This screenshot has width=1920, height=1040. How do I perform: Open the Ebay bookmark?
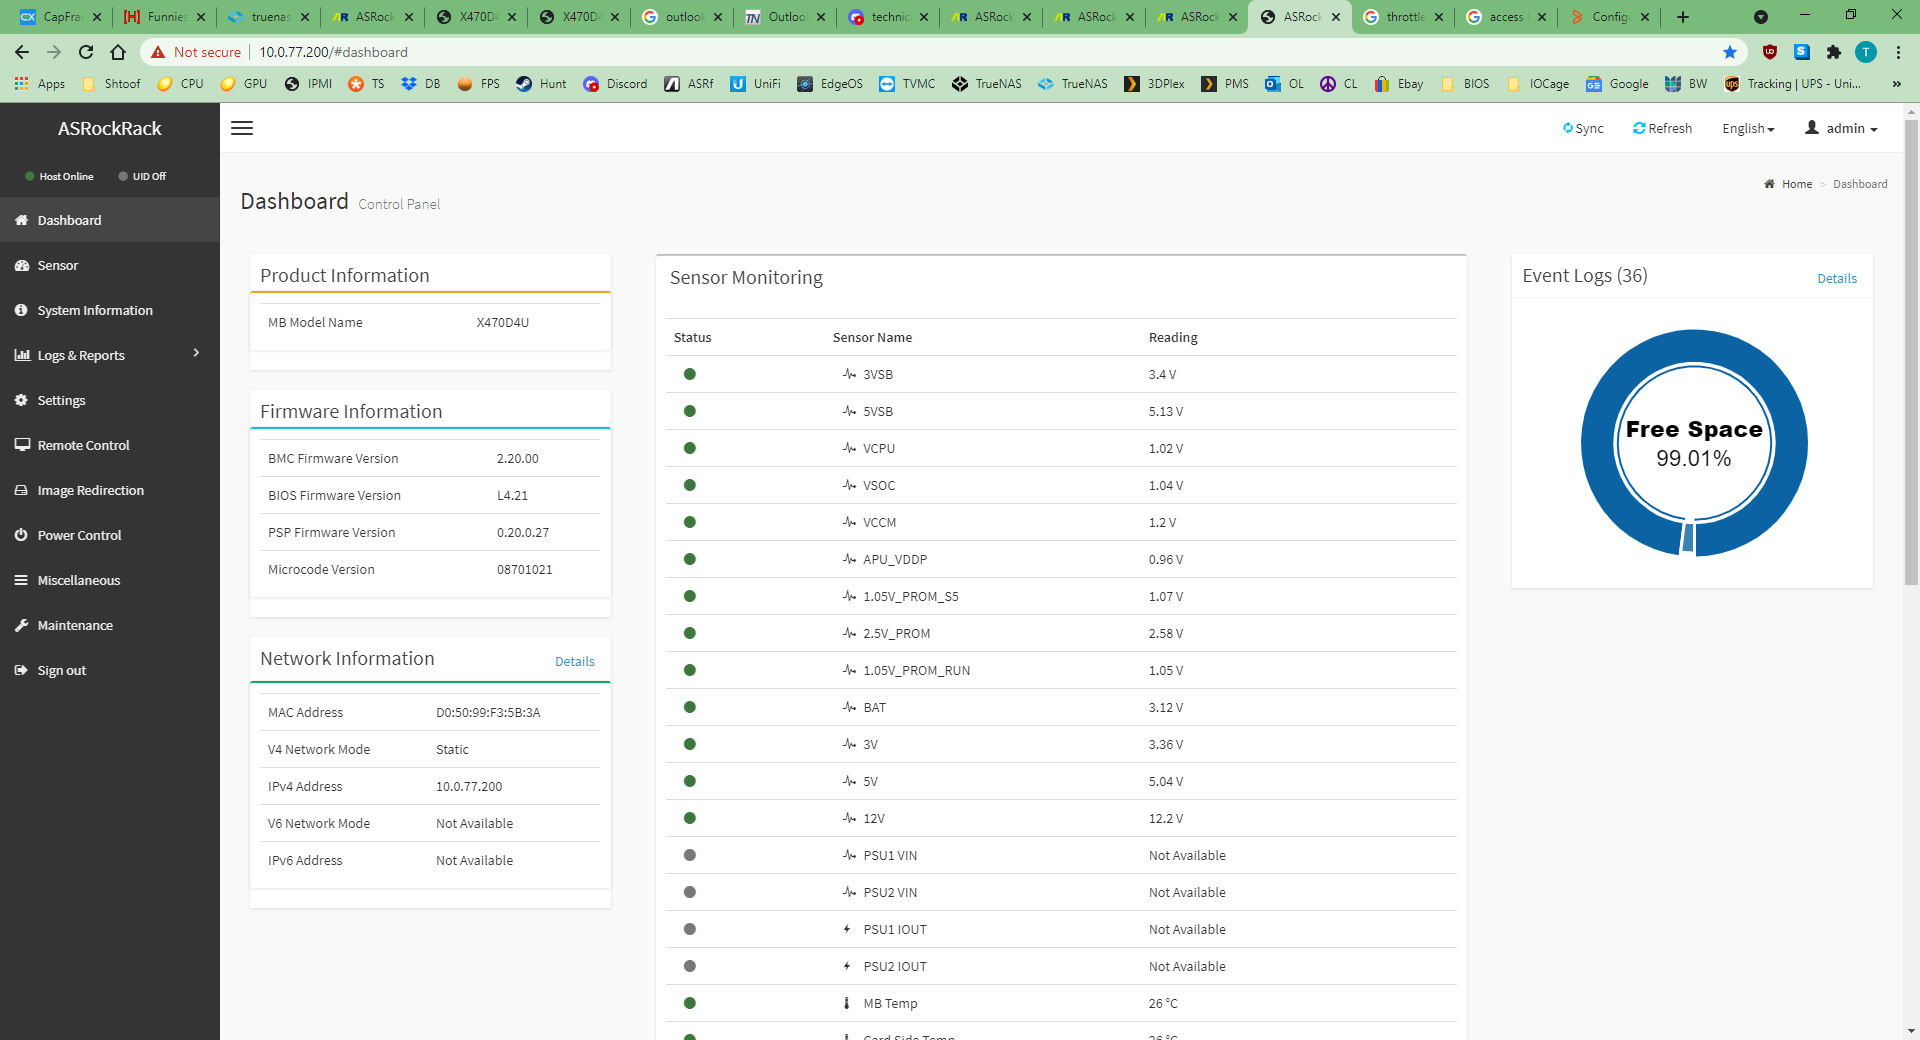click(x=1398, y=84)
